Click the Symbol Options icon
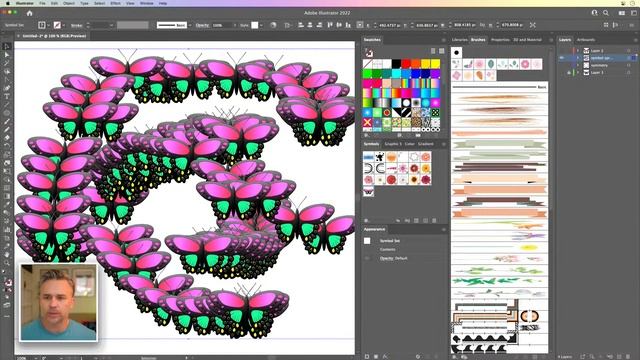 [x=416, y=220]
